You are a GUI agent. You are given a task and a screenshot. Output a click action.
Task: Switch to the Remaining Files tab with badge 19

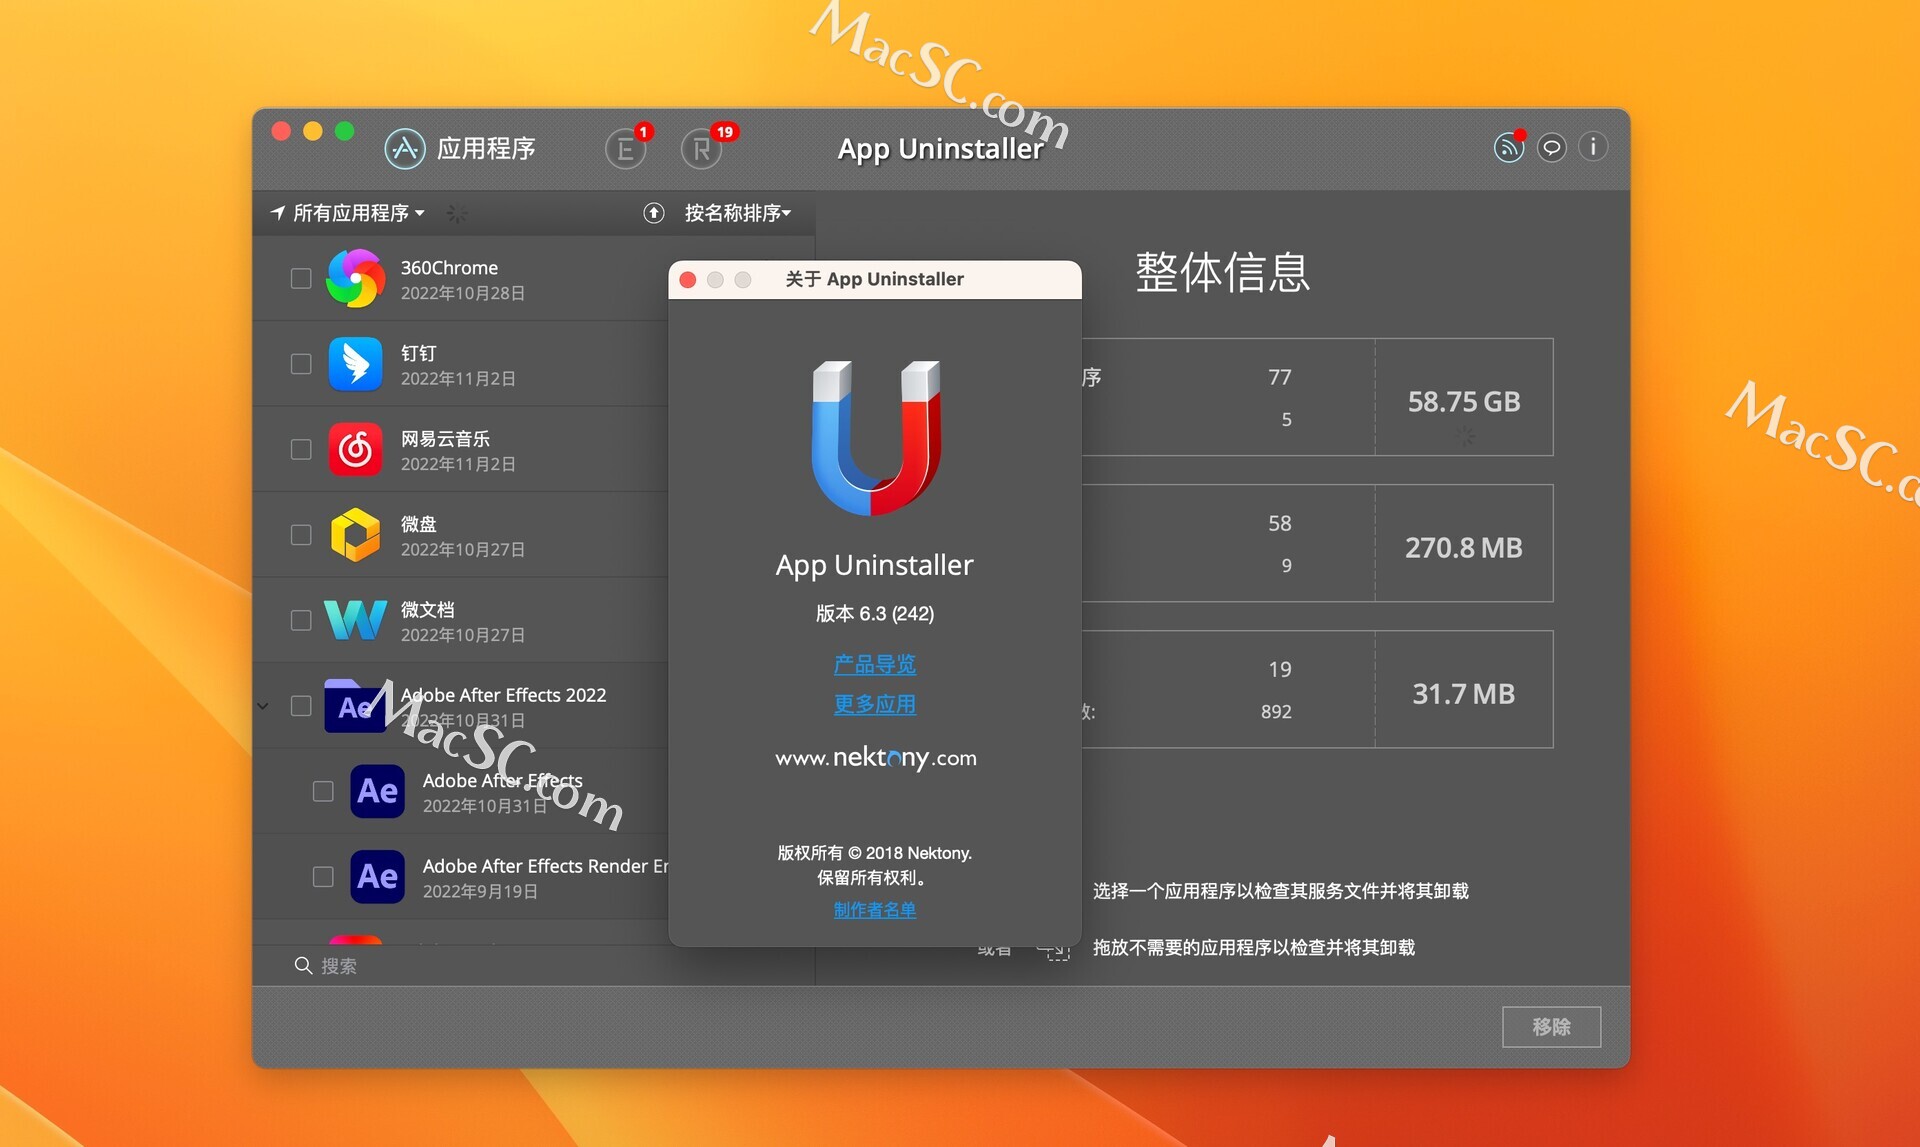[702, 149]
